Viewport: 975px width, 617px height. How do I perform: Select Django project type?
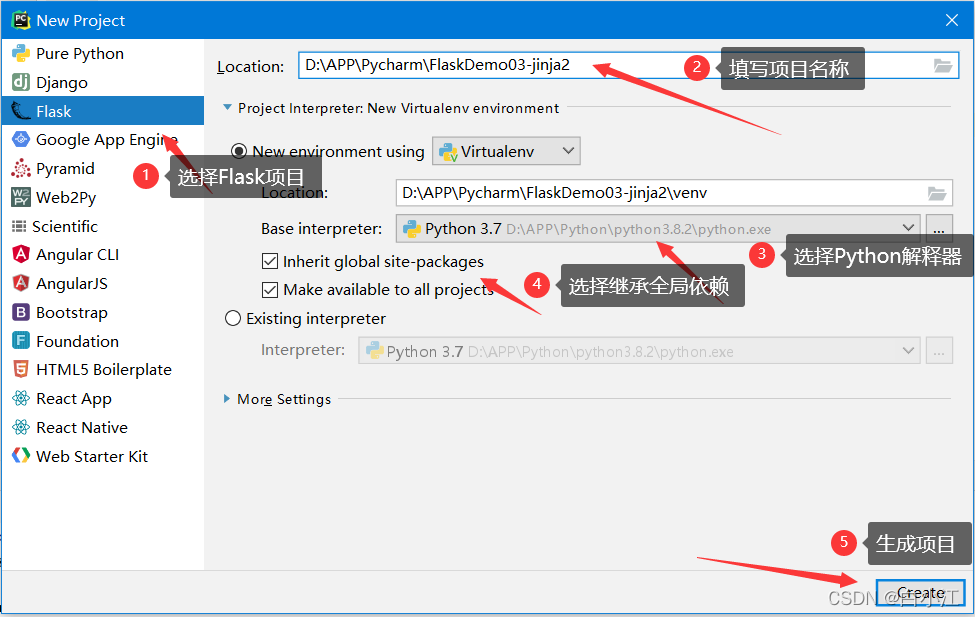point(62,82)
